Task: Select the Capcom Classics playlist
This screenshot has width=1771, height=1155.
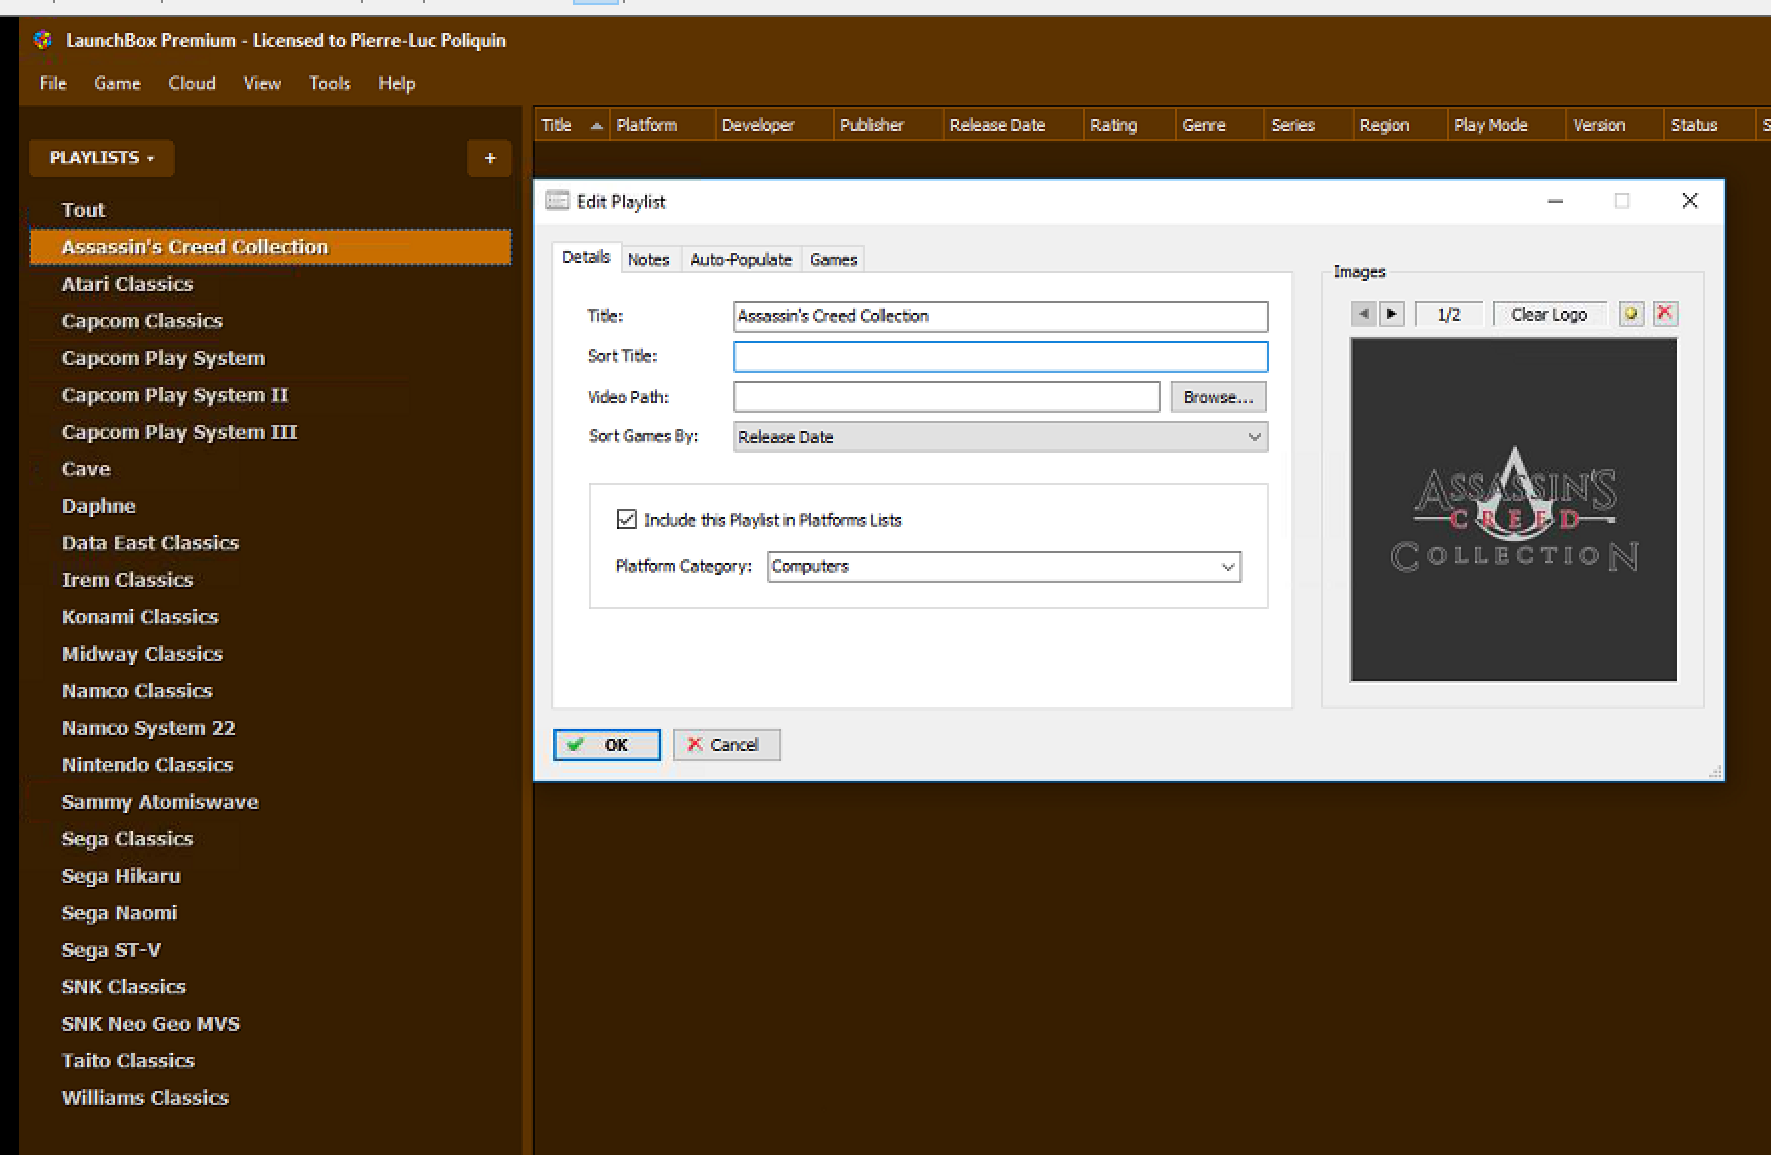Action: coord(270,321)
